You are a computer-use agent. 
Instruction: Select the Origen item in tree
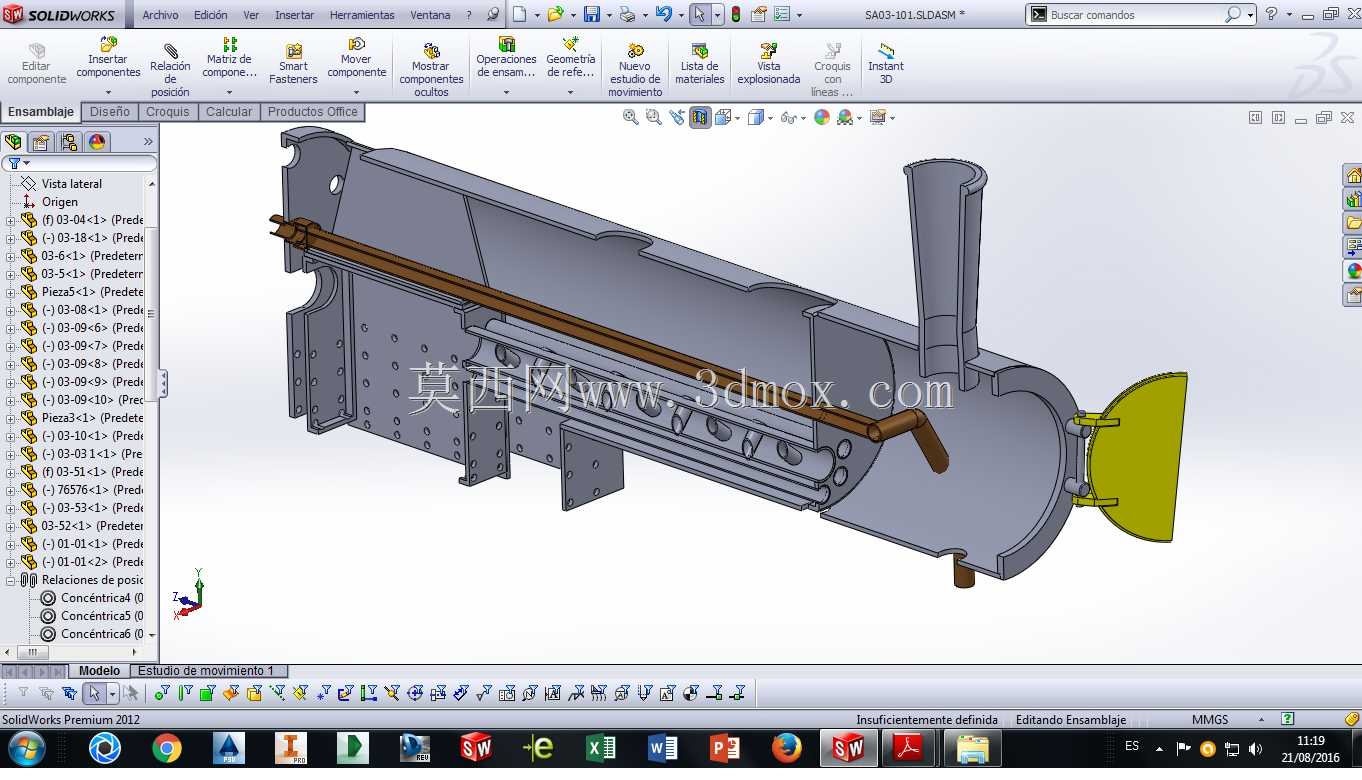[62, 202]
